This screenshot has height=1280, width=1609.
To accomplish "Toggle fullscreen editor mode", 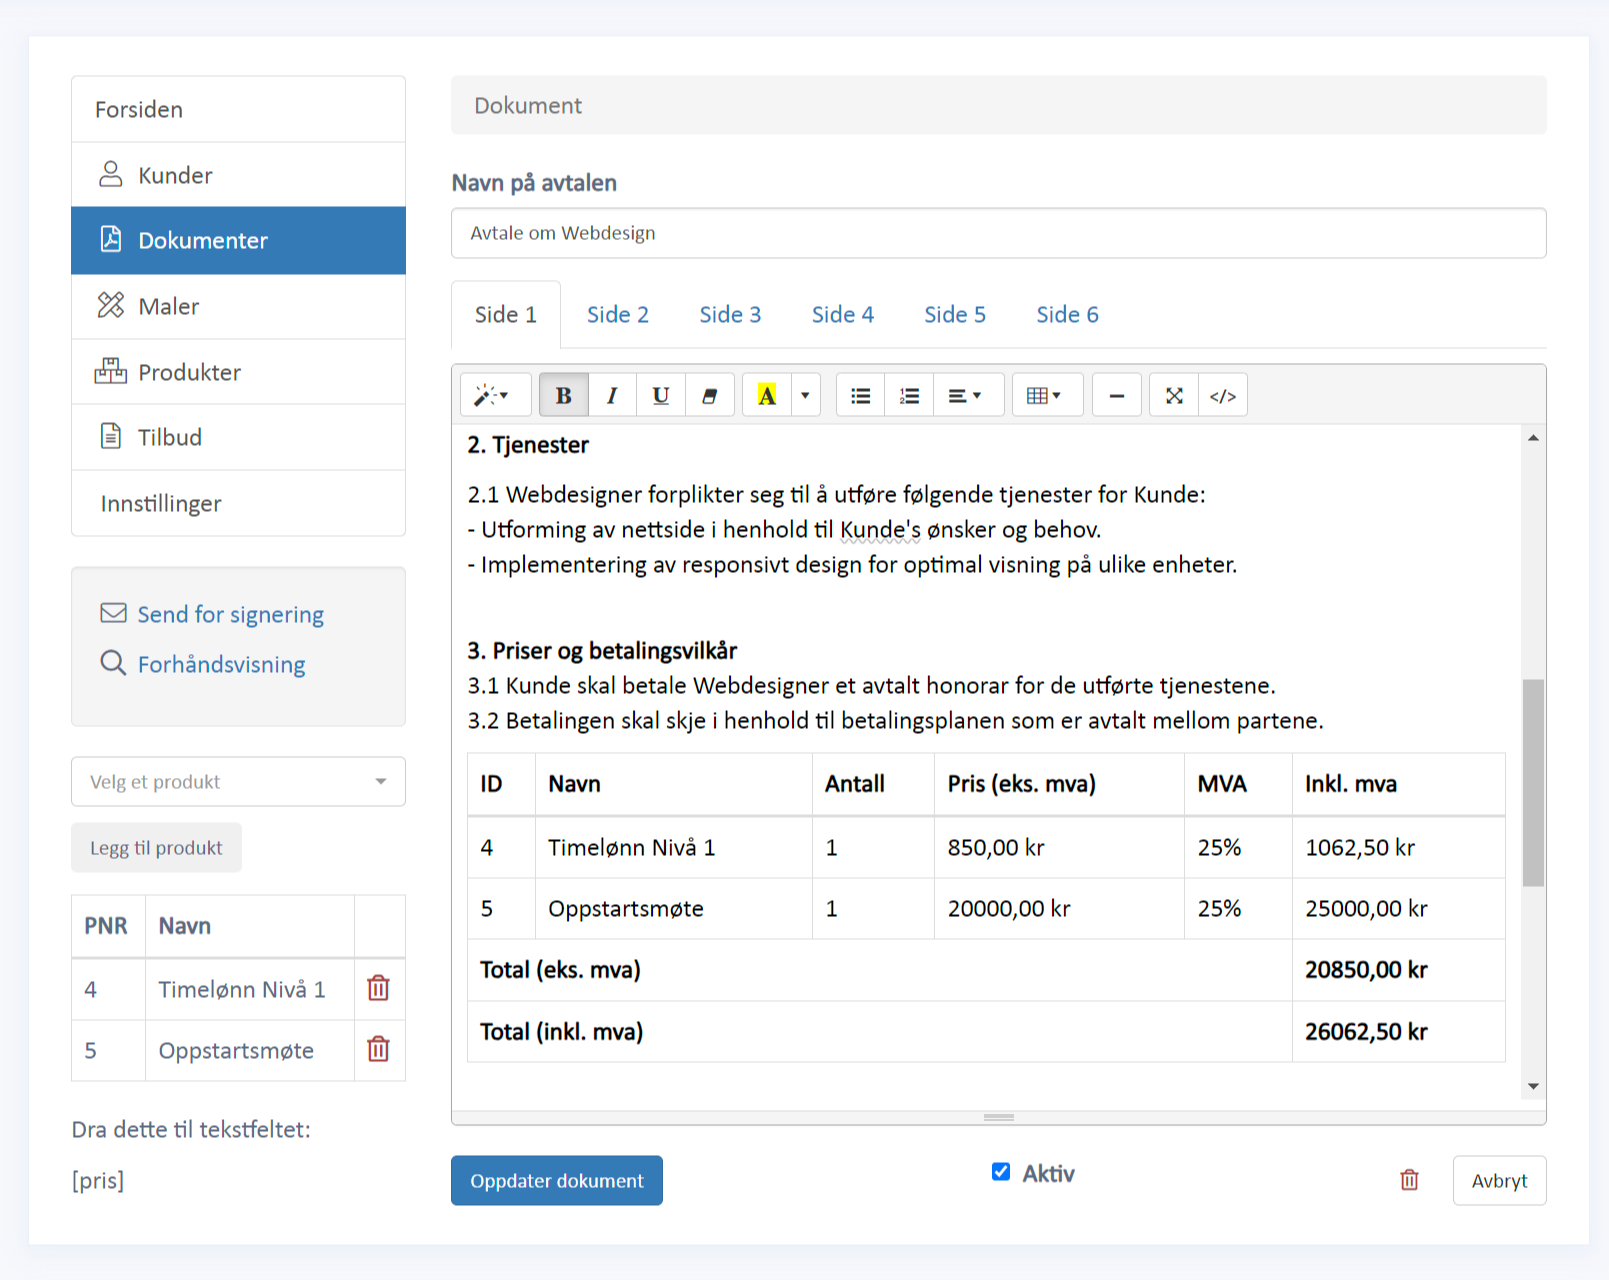I will (1174, 396).
